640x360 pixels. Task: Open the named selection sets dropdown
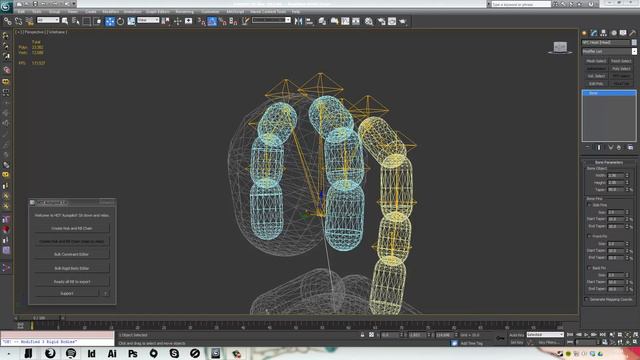coord(271,20)
